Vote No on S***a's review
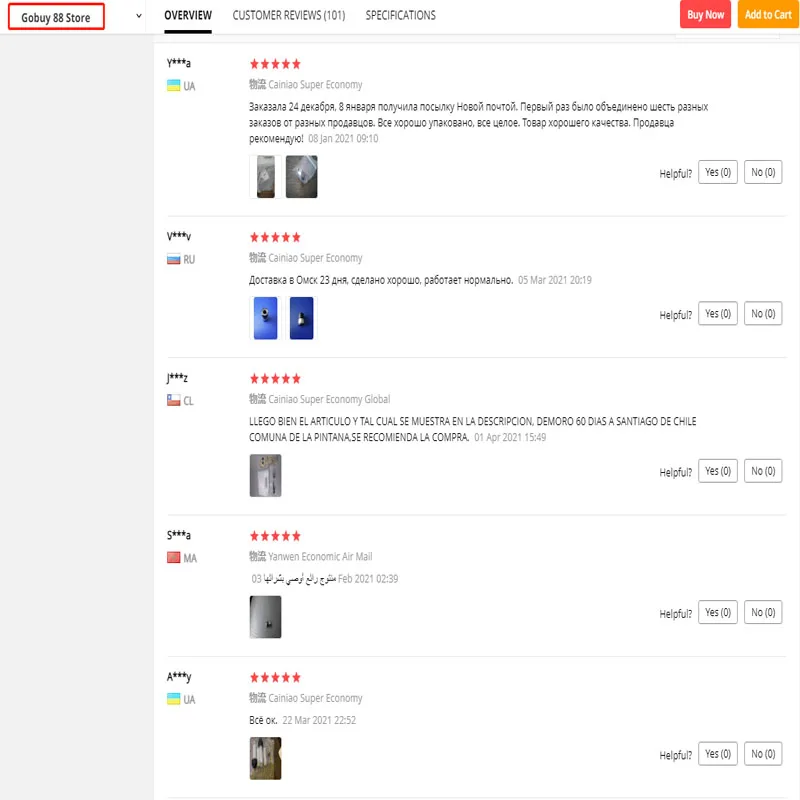800x800 pixels. pos(763,612)
